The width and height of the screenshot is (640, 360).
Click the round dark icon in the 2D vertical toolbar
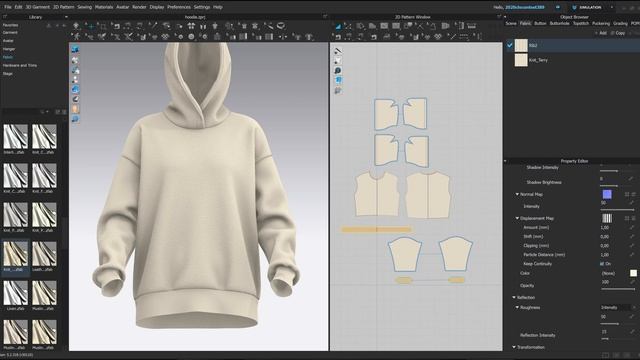(x=338, y=71)
